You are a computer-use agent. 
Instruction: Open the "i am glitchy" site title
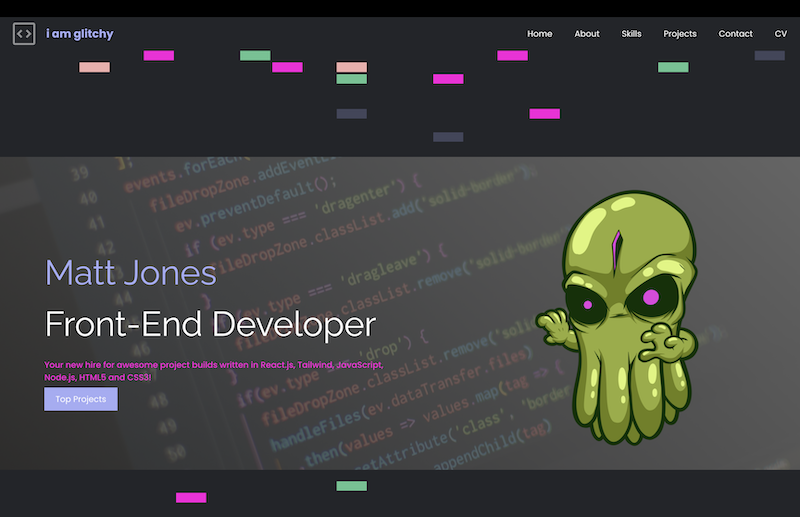click(x=80, y=34)
